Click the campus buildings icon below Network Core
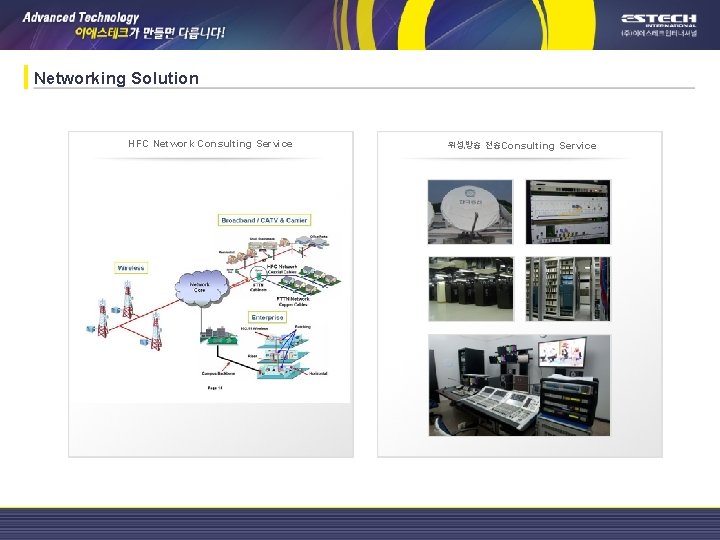Screen dimensions: 720x540 [219, 336]
